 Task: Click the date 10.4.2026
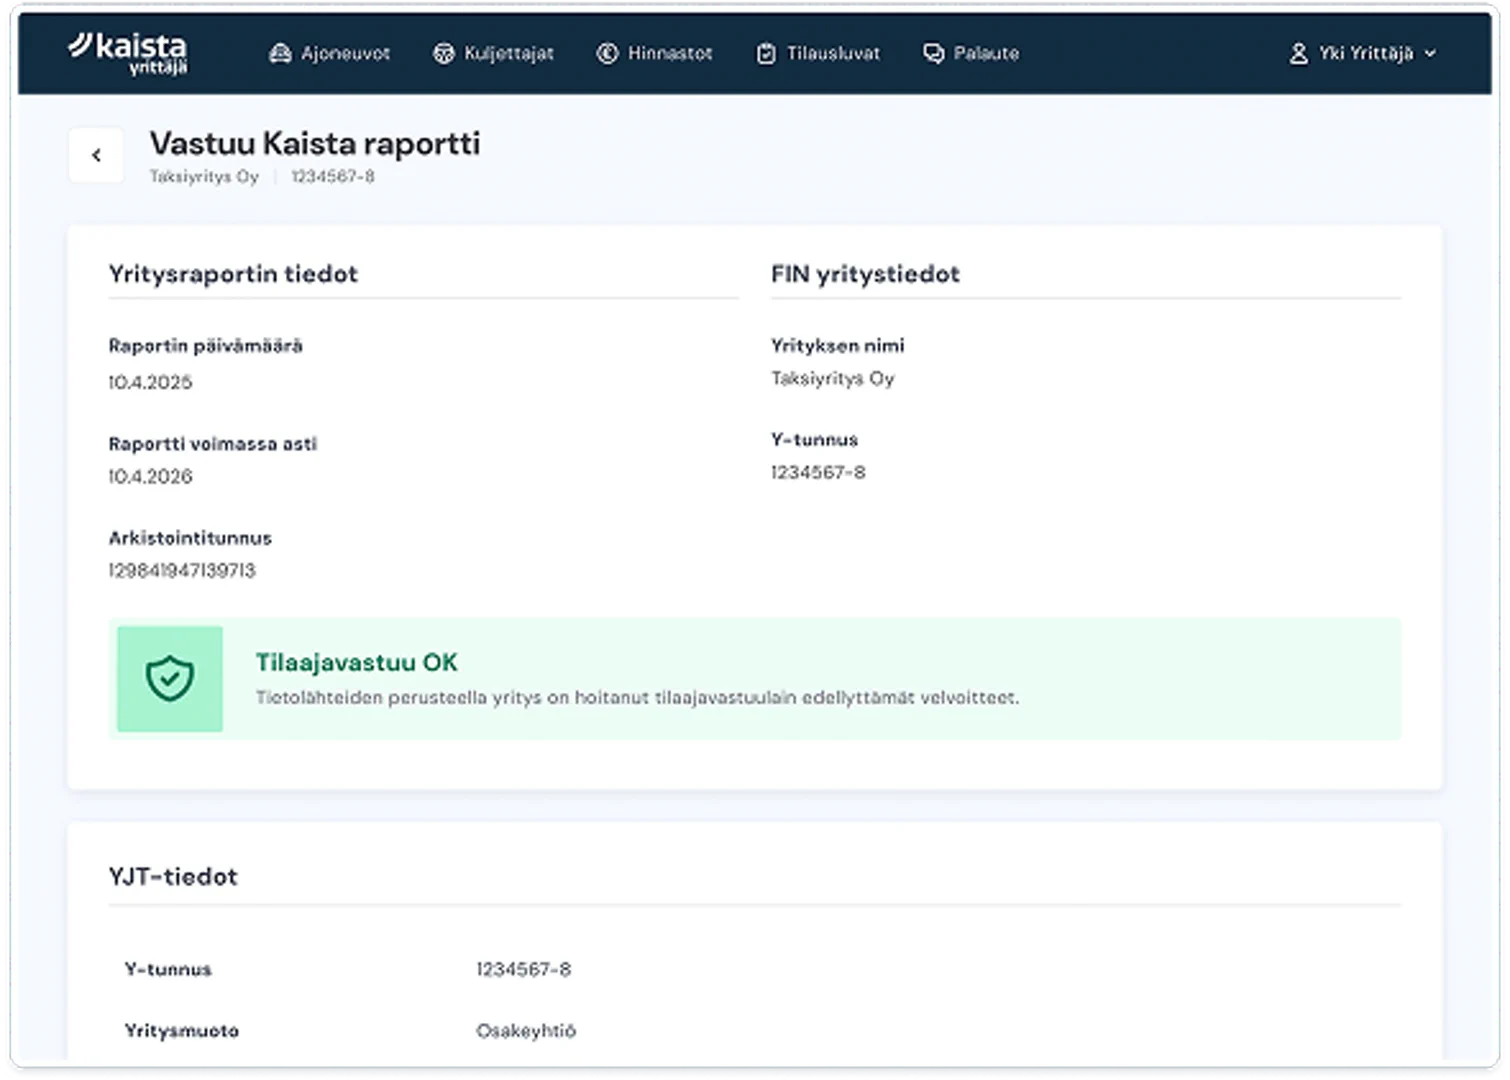[150, 477]
